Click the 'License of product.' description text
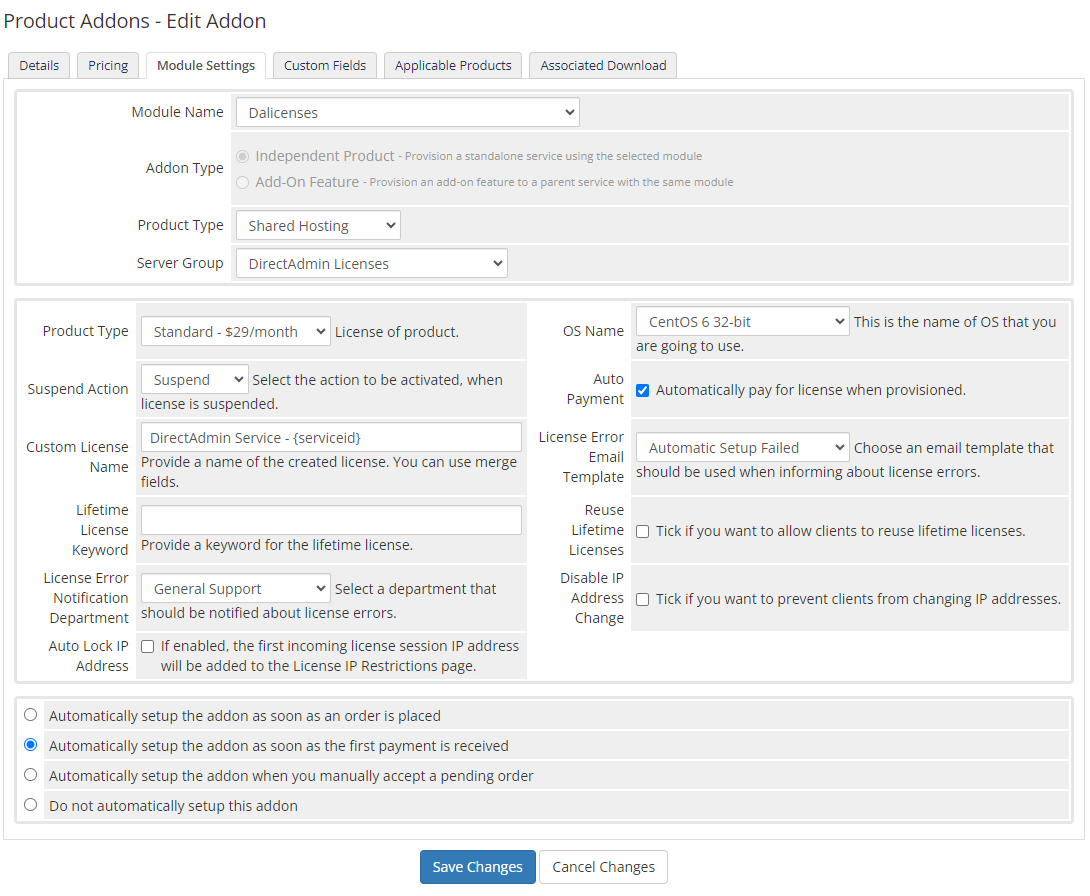Viewport: 1090px width, 896px height. point(397,332)
